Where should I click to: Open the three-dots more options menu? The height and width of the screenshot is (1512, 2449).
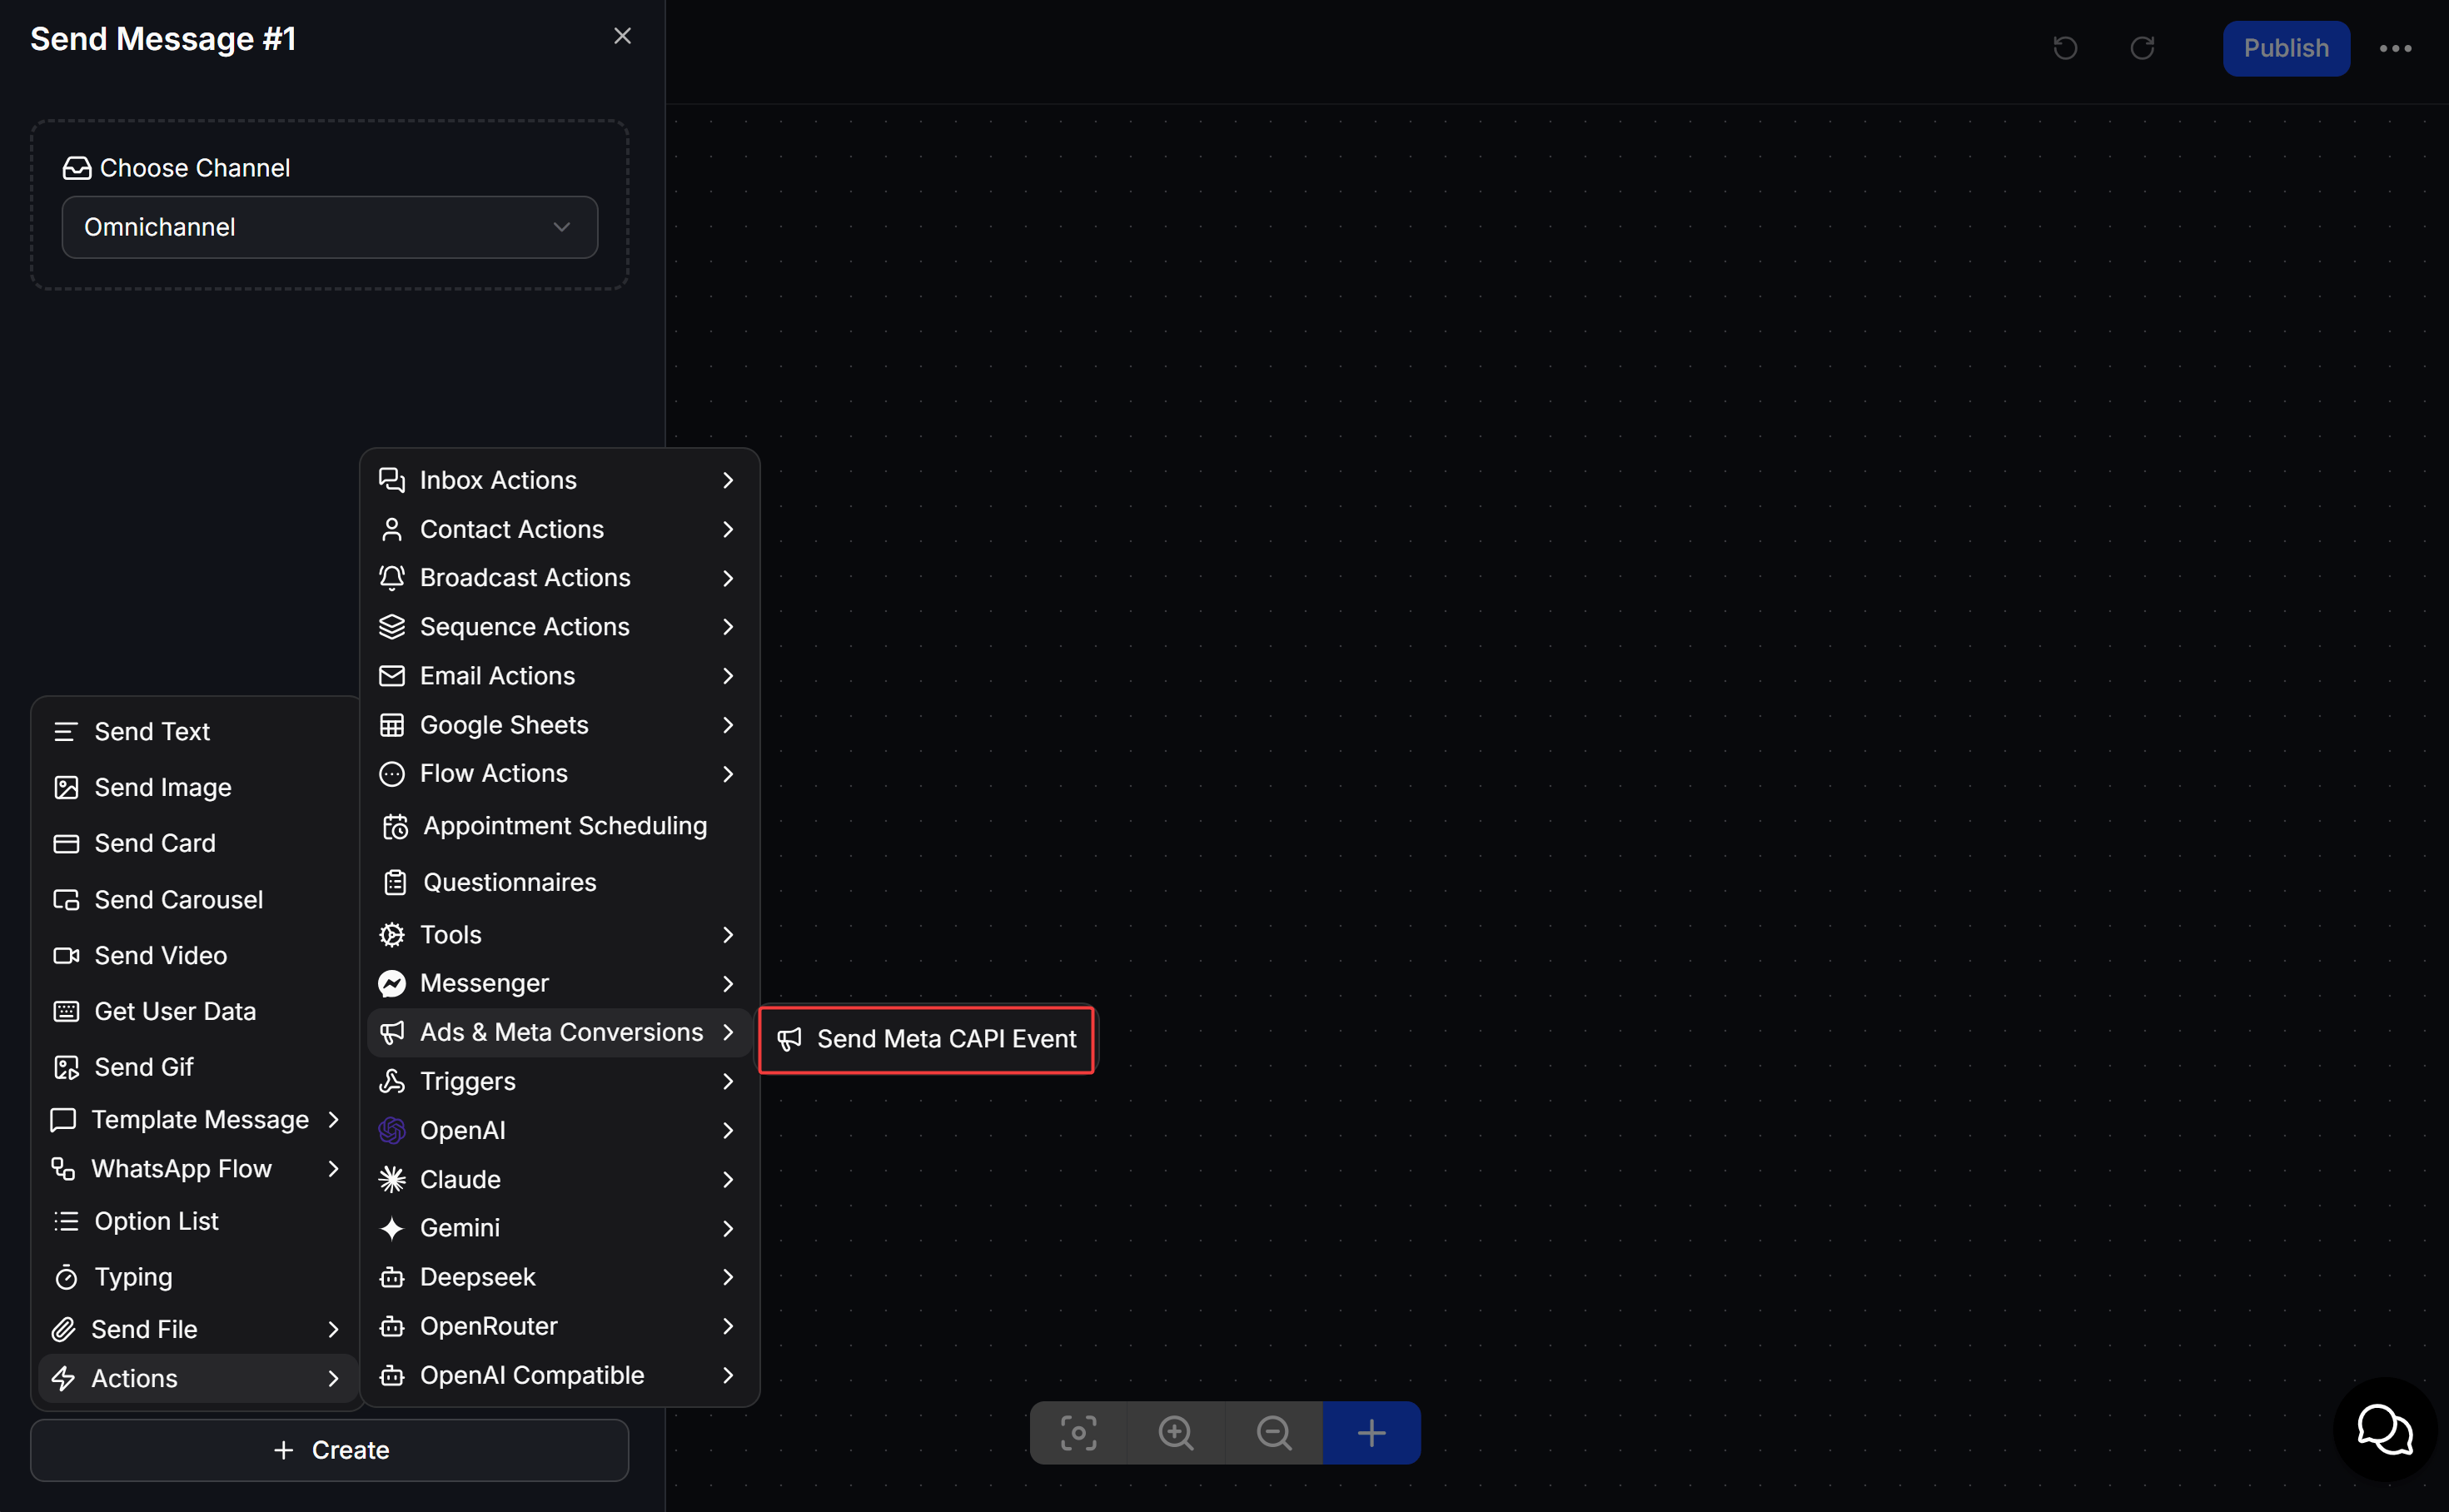[x=2395, y=48]
